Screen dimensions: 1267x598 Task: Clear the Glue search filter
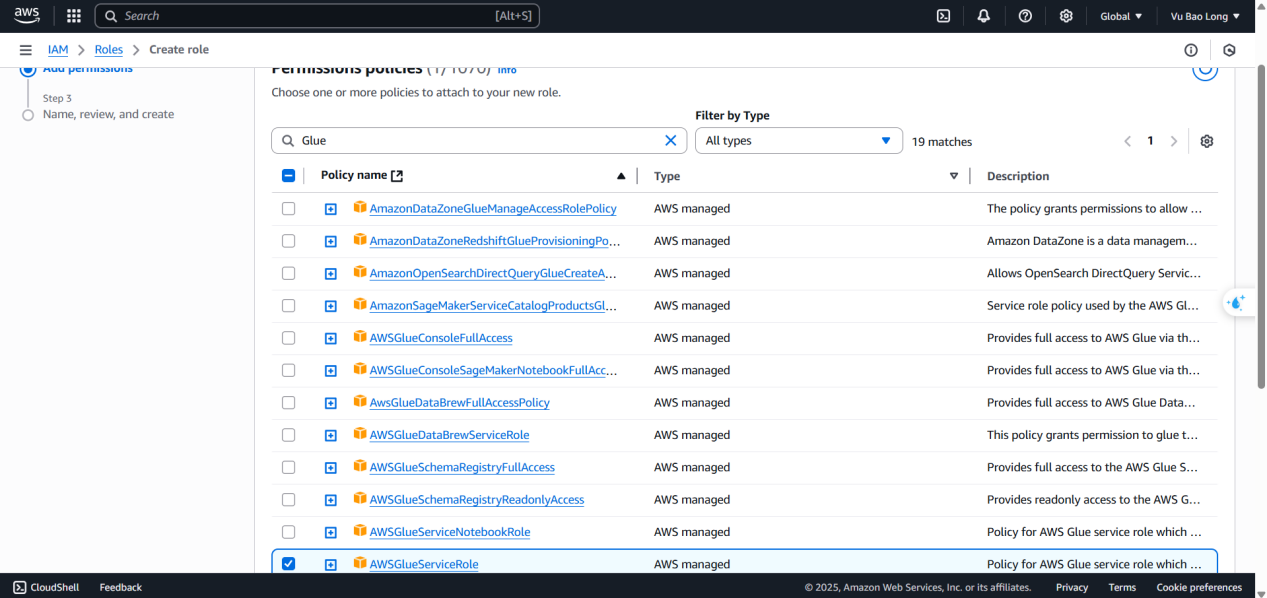[671, 141]
